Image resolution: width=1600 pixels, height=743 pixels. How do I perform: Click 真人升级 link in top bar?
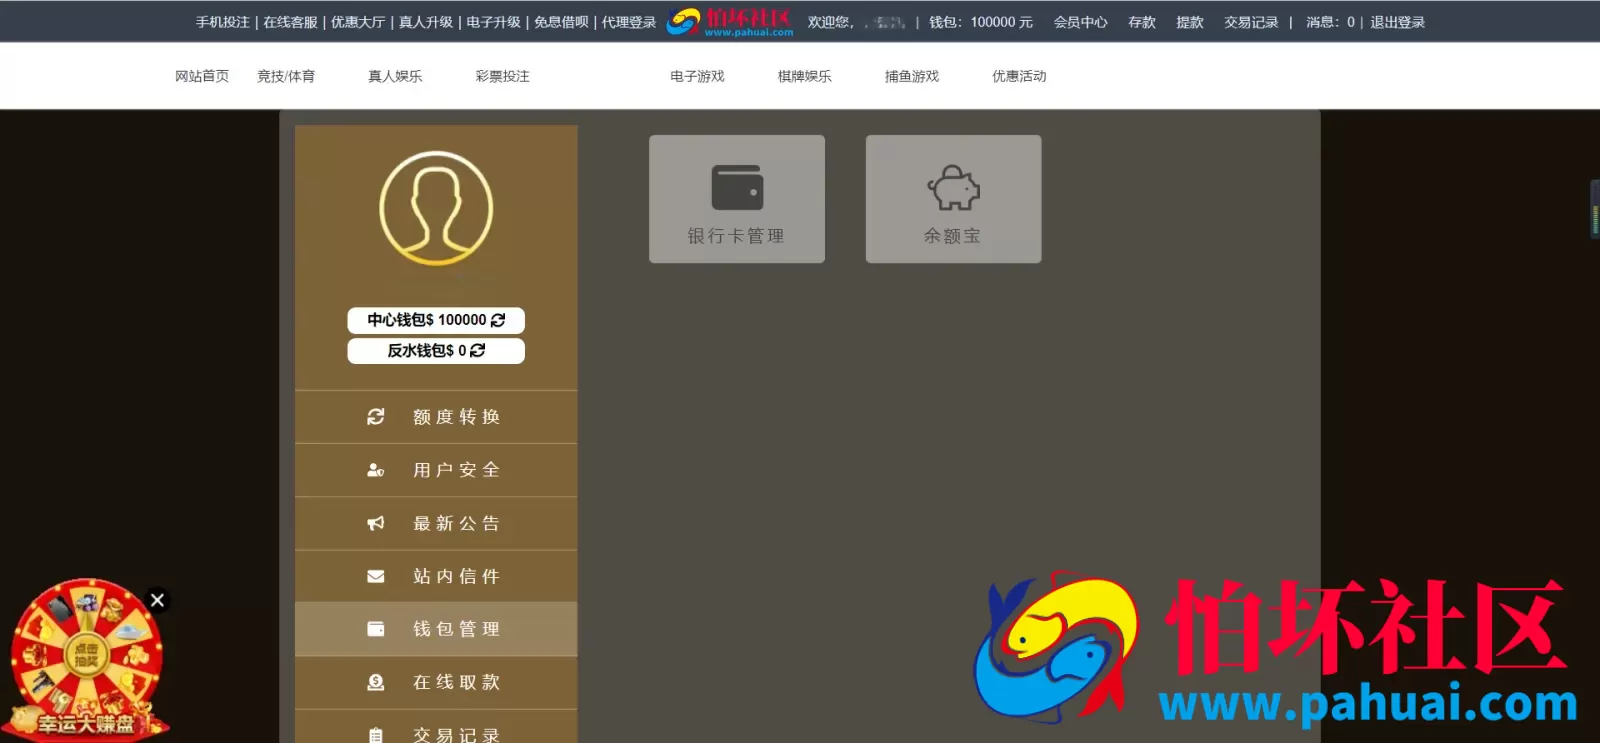426,22
